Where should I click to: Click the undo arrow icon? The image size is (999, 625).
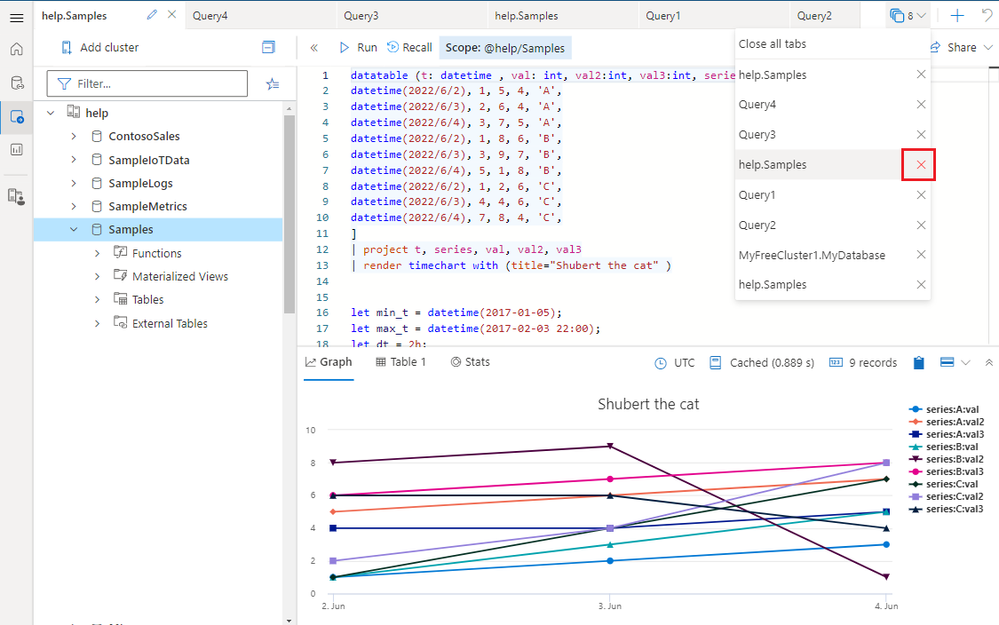tap(988, 15)
